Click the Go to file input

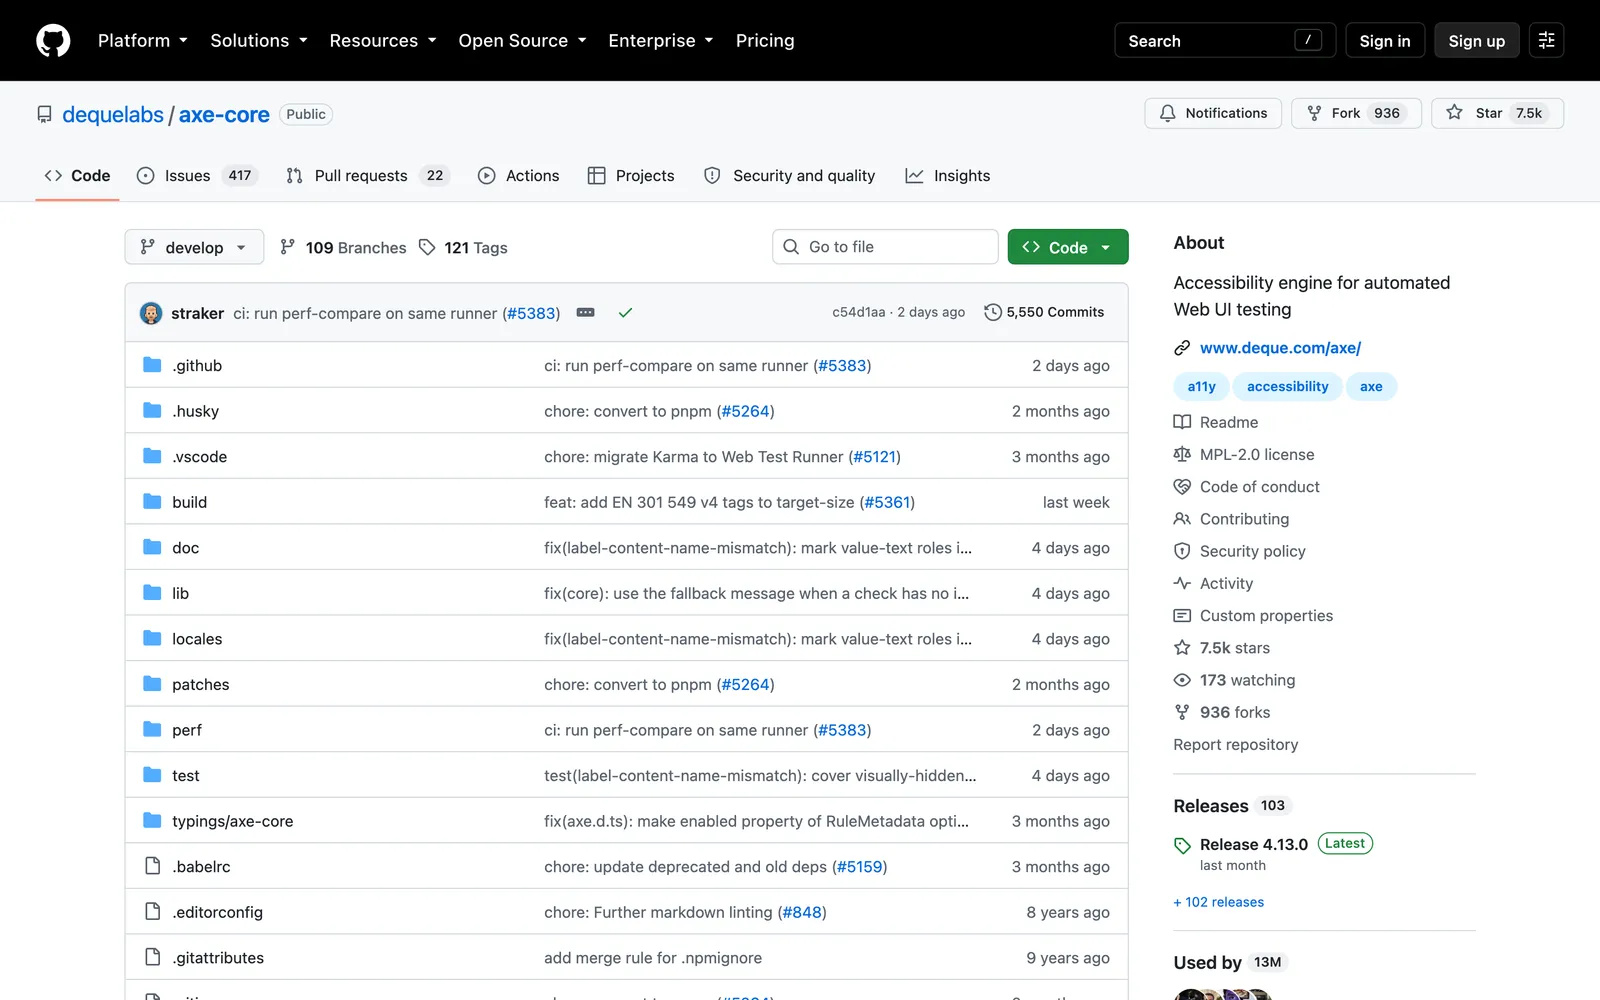[x=885, y=247]
